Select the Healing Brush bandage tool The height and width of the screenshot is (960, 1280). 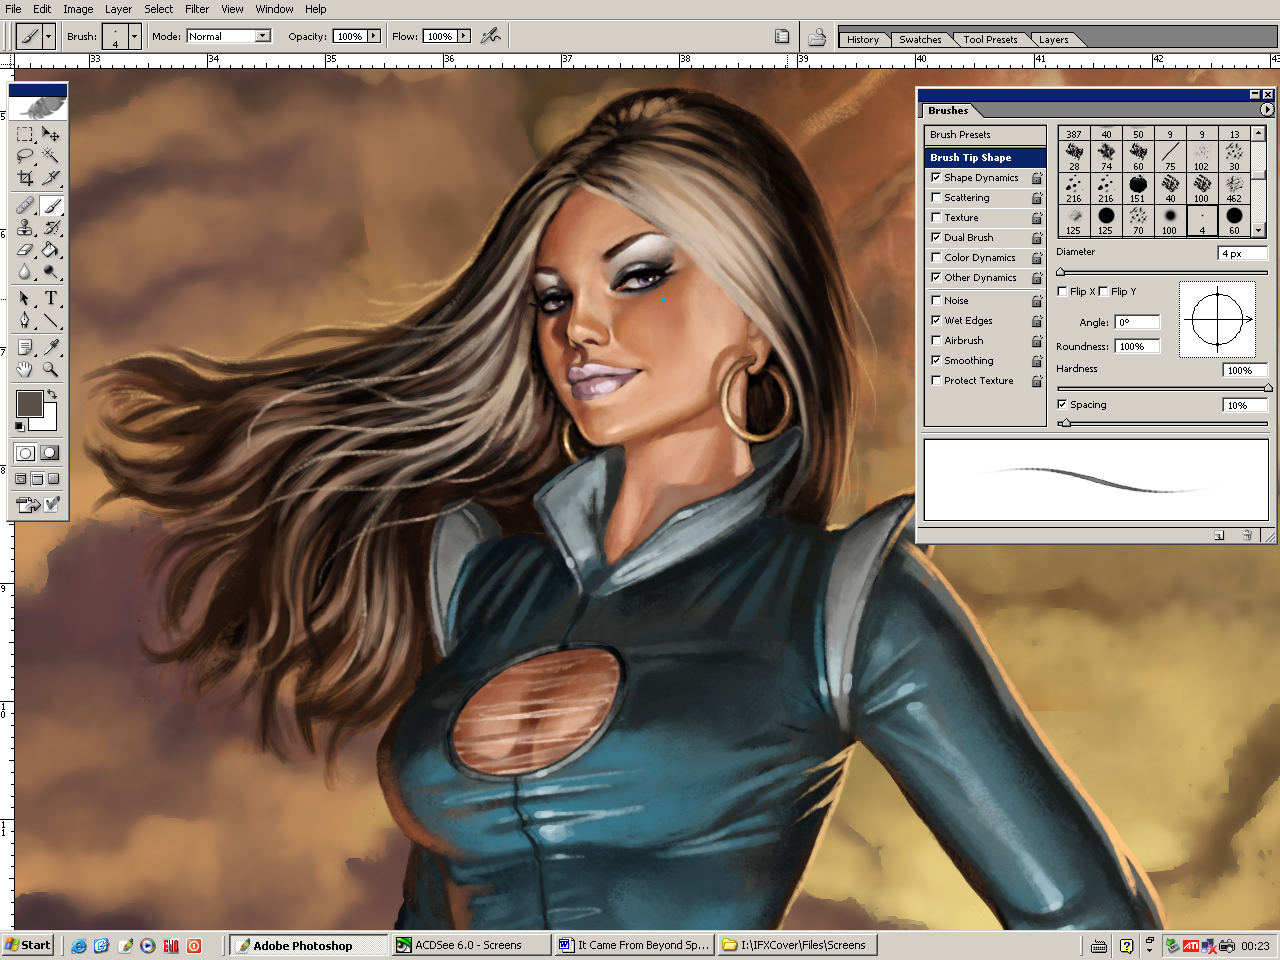point(25,206)
